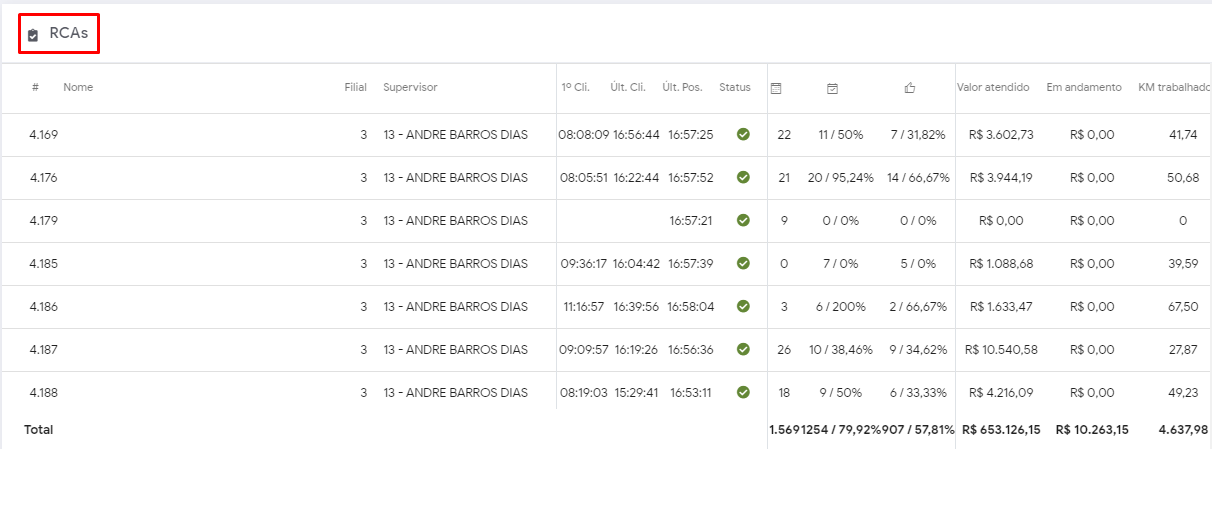The image size is (1212, 528).
Task: Click the thumbs-up icon column header
Action: (x=910, y=88)
